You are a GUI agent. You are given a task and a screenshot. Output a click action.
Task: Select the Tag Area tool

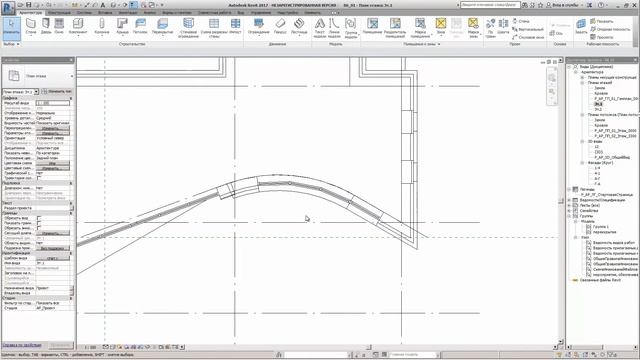473,28
